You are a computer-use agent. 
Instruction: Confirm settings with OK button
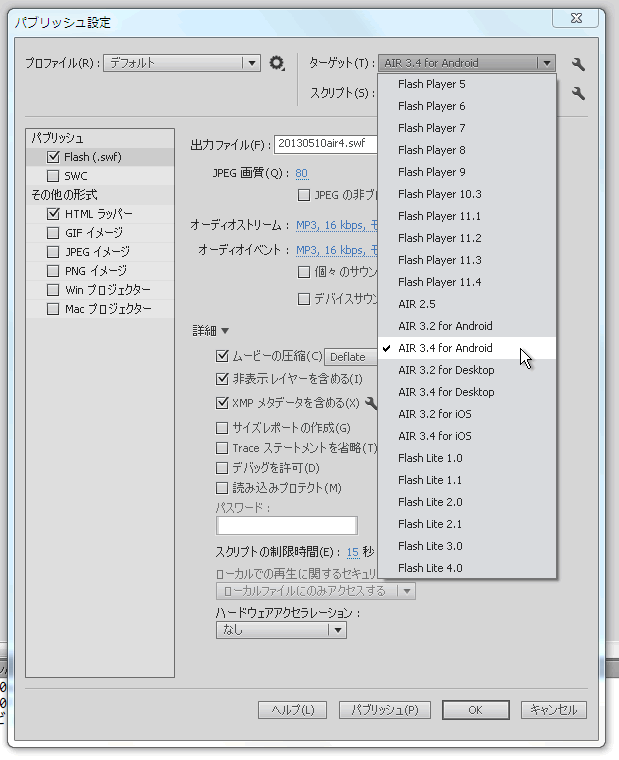476,710
